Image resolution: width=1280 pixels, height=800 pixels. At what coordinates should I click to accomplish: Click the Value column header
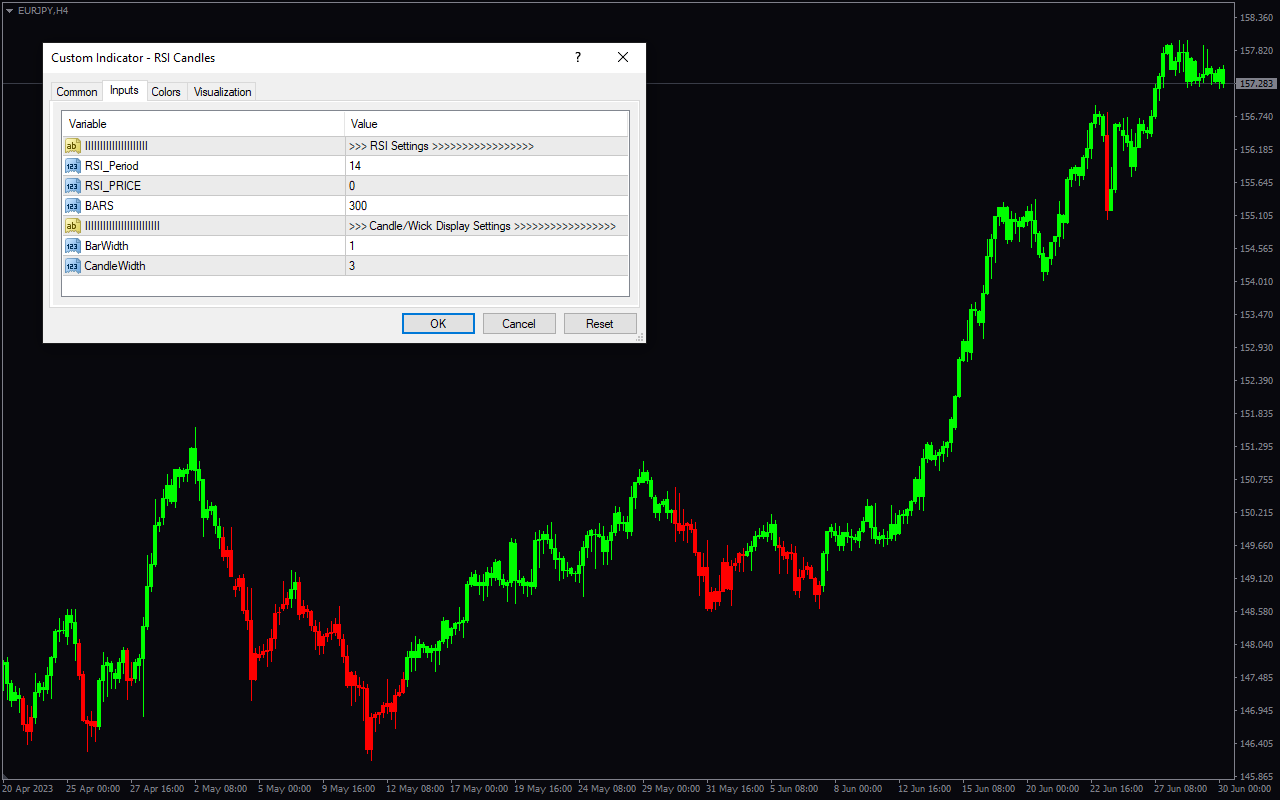(x=487, y=124)
